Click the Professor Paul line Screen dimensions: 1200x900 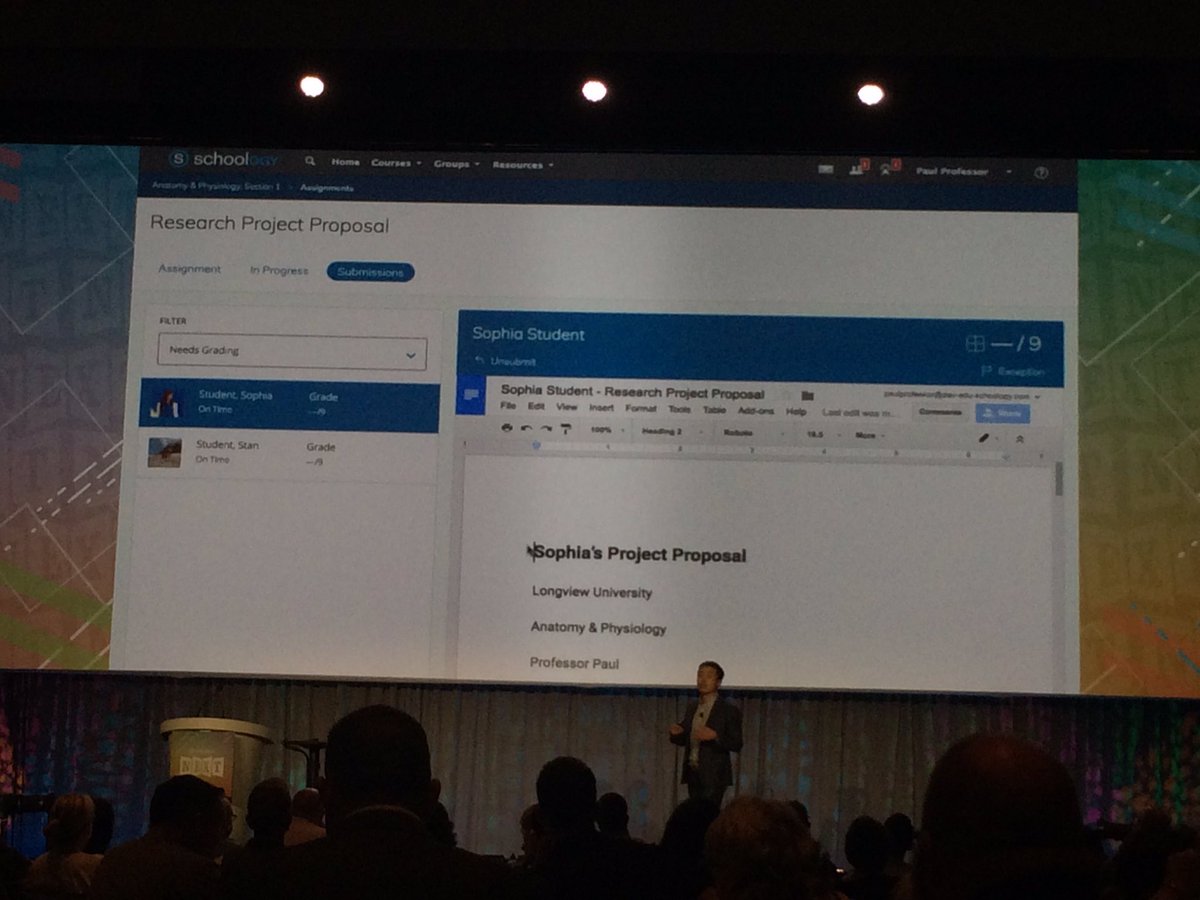click(x=575, y=662)
